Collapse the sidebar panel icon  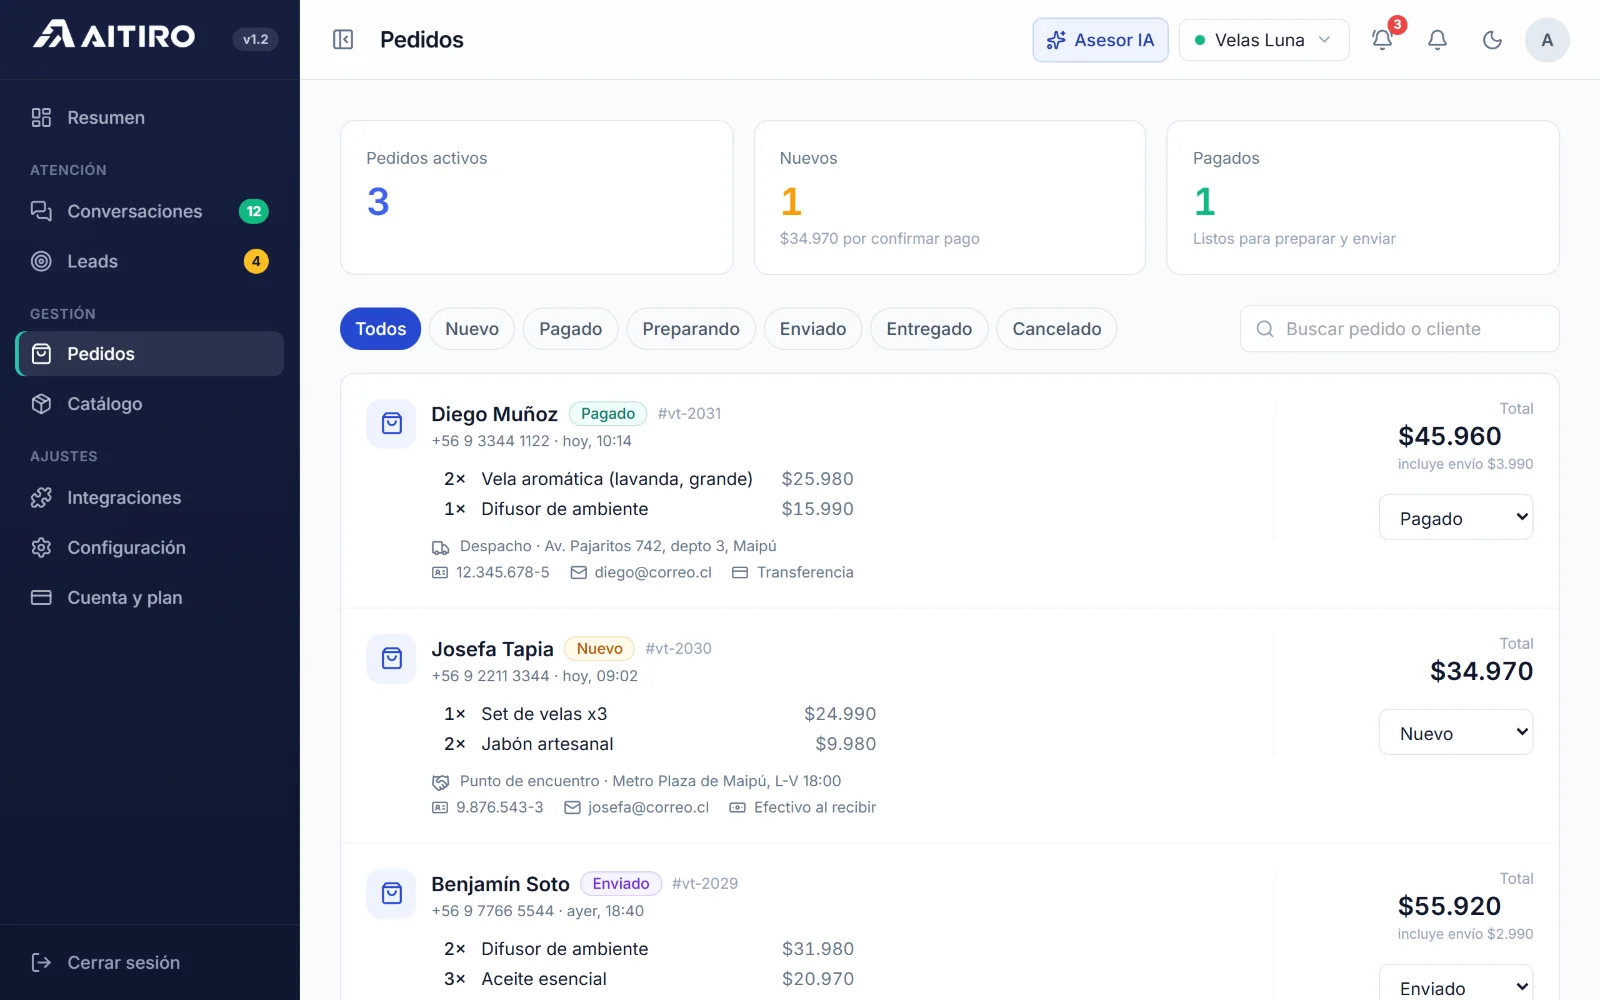point(343,40)
